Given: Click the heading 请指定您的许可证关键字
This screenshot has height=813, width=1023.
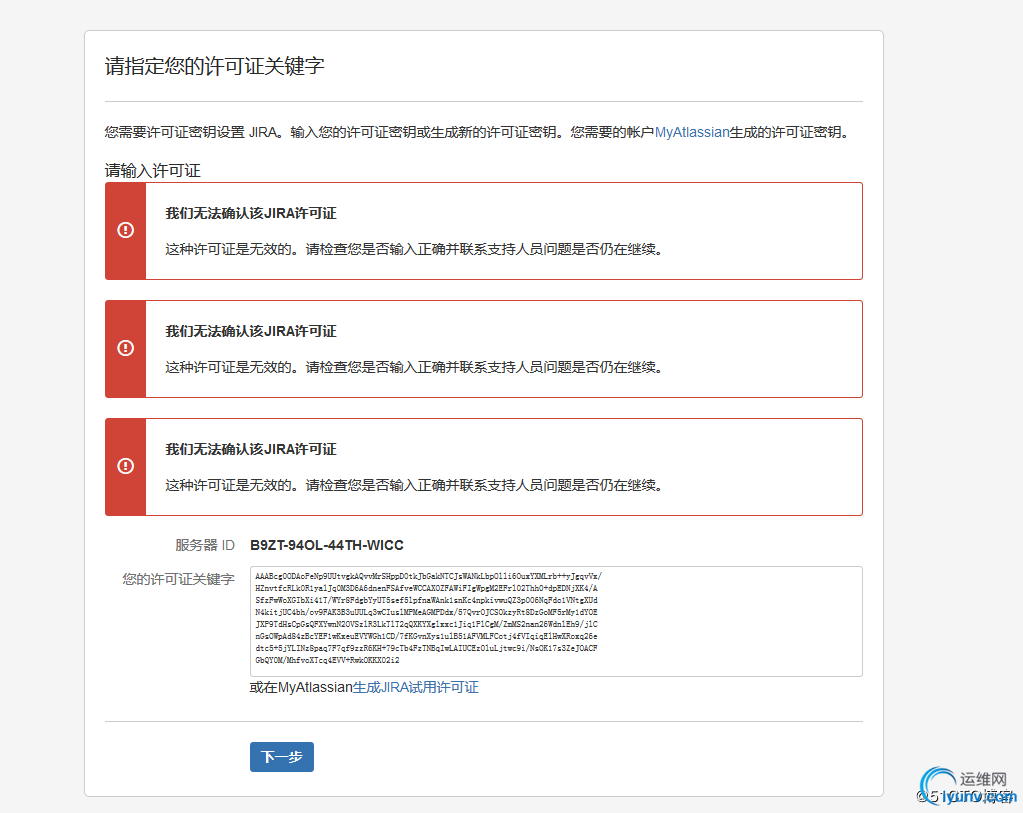Looking at the screenshot, I should click(x=215, y=66).
